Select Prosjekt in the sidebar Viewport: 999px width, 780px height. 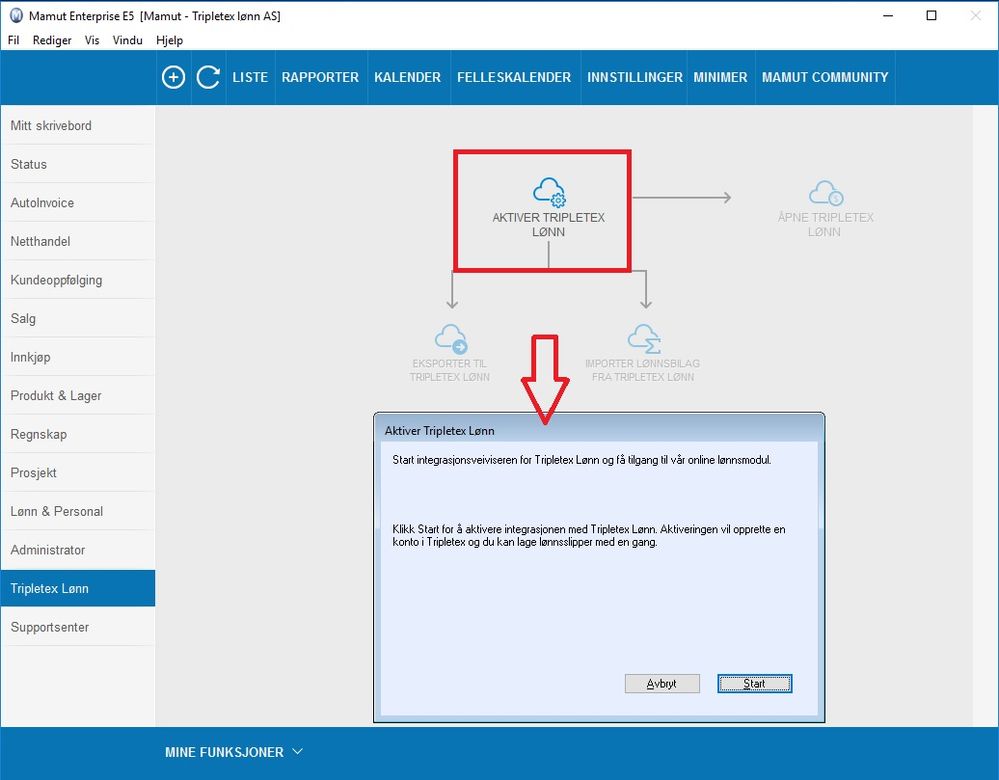pos(78,472)
